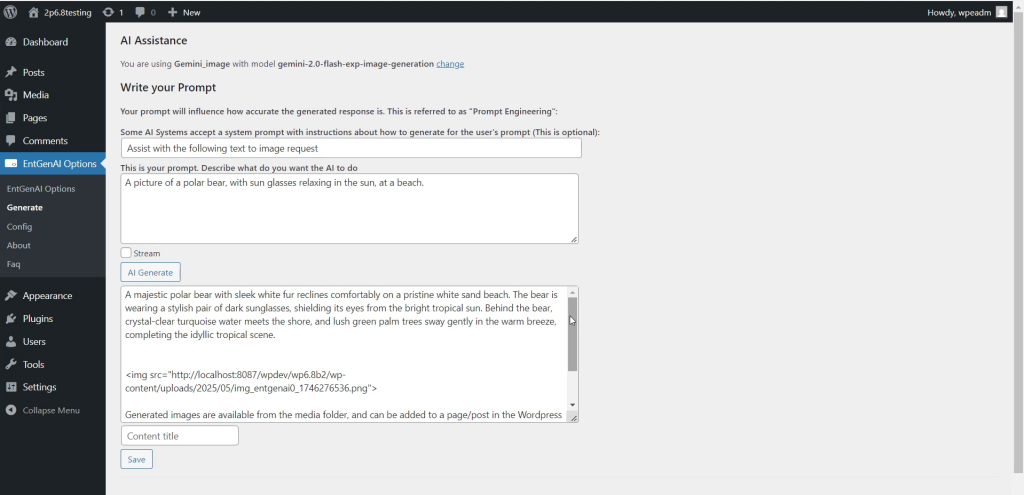Select the EntGenAI Options submenu item
Viewport: 1024px width, 495px height.
(40, 189)
